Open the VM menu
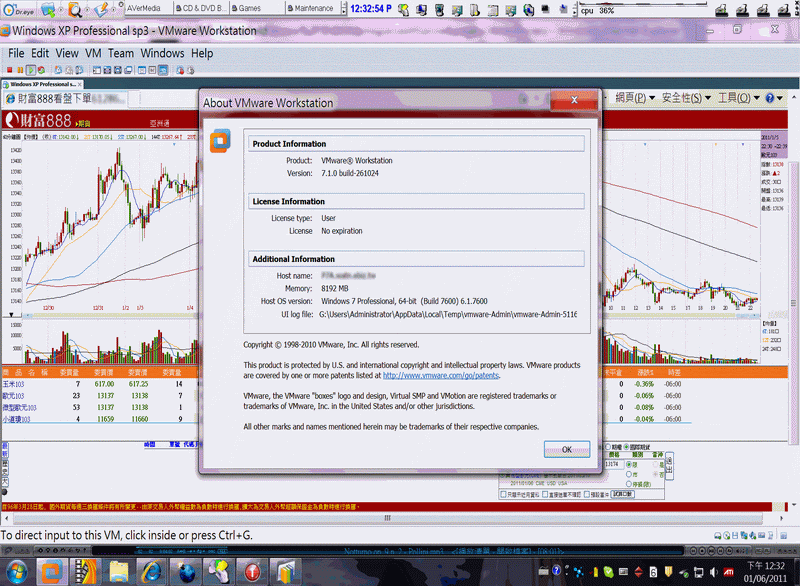 93,53
